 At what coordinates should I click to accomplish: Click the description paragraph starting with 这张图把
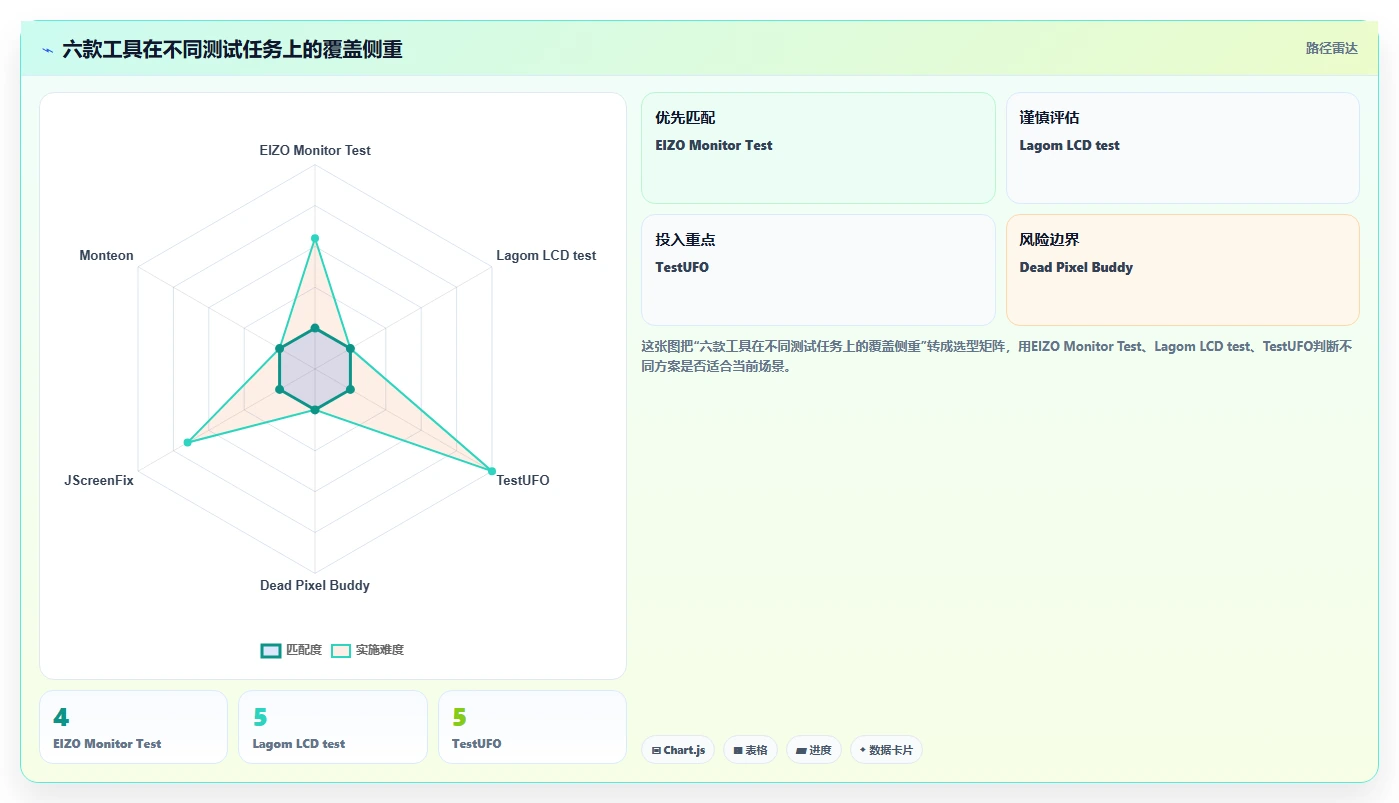997,356
